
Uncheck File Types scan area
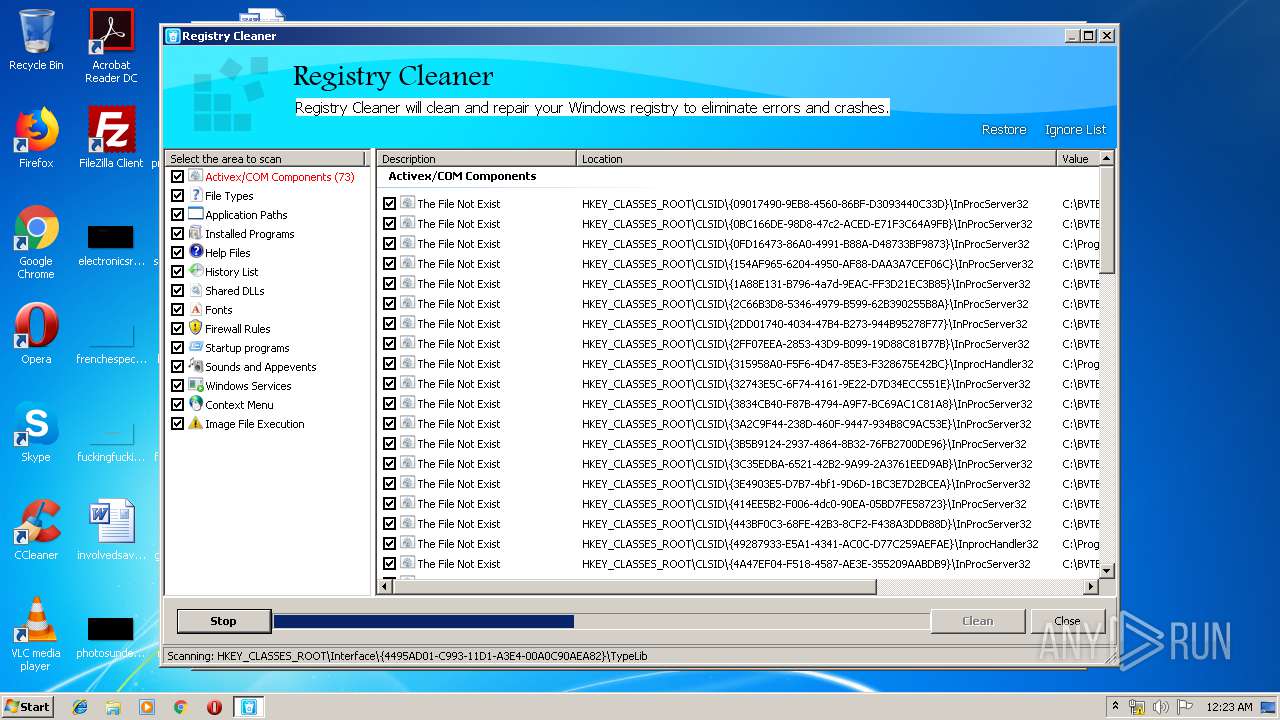[x=177, y=196]
